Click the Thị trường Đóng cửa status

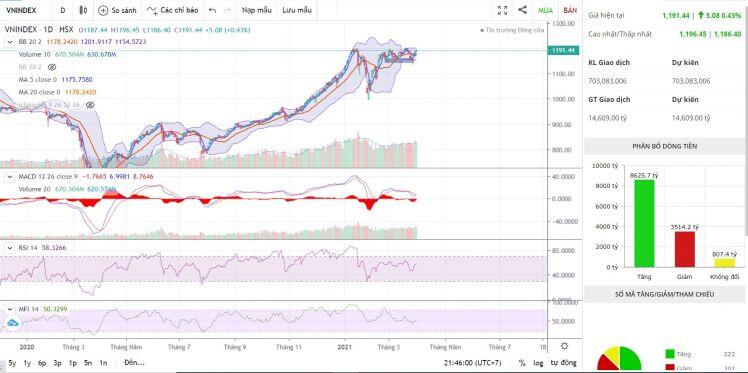(513, 30)
